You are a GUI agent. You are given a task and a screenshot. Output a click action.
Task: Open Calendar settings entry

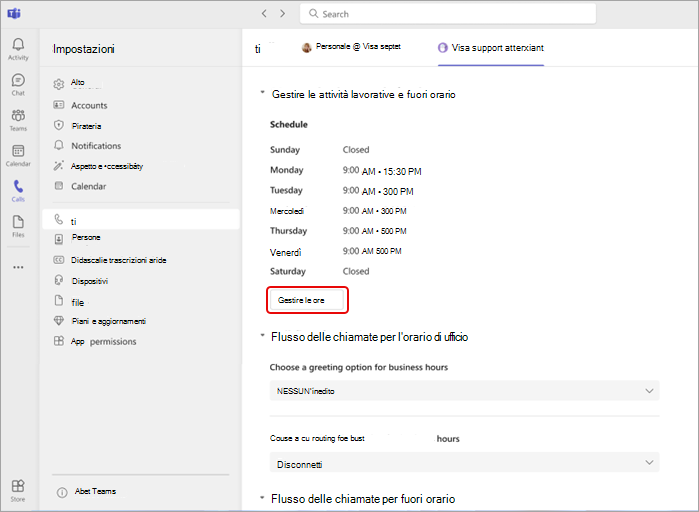88,186
